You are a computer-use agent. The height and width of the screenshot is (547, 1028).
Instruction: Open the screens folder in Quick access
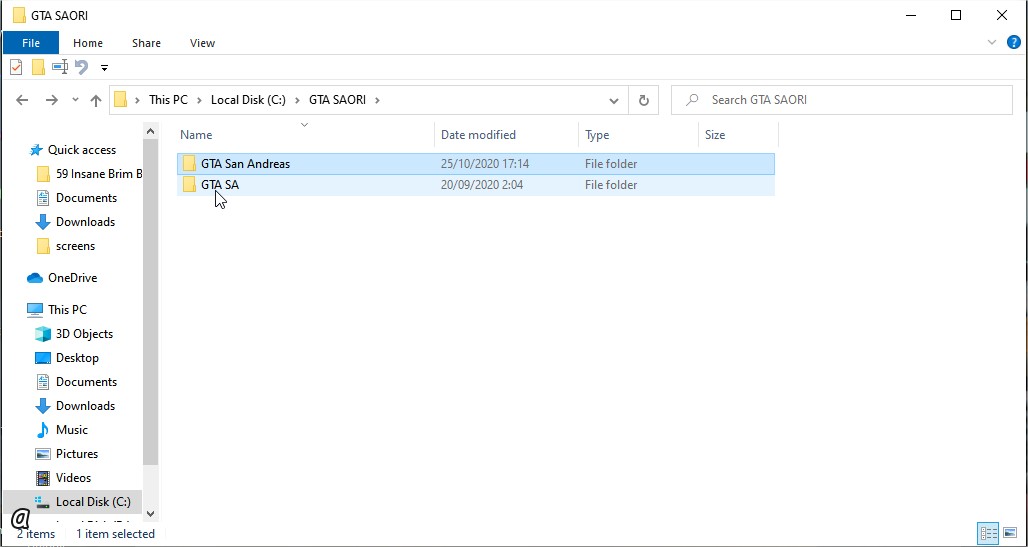click(x=75, y=246)
